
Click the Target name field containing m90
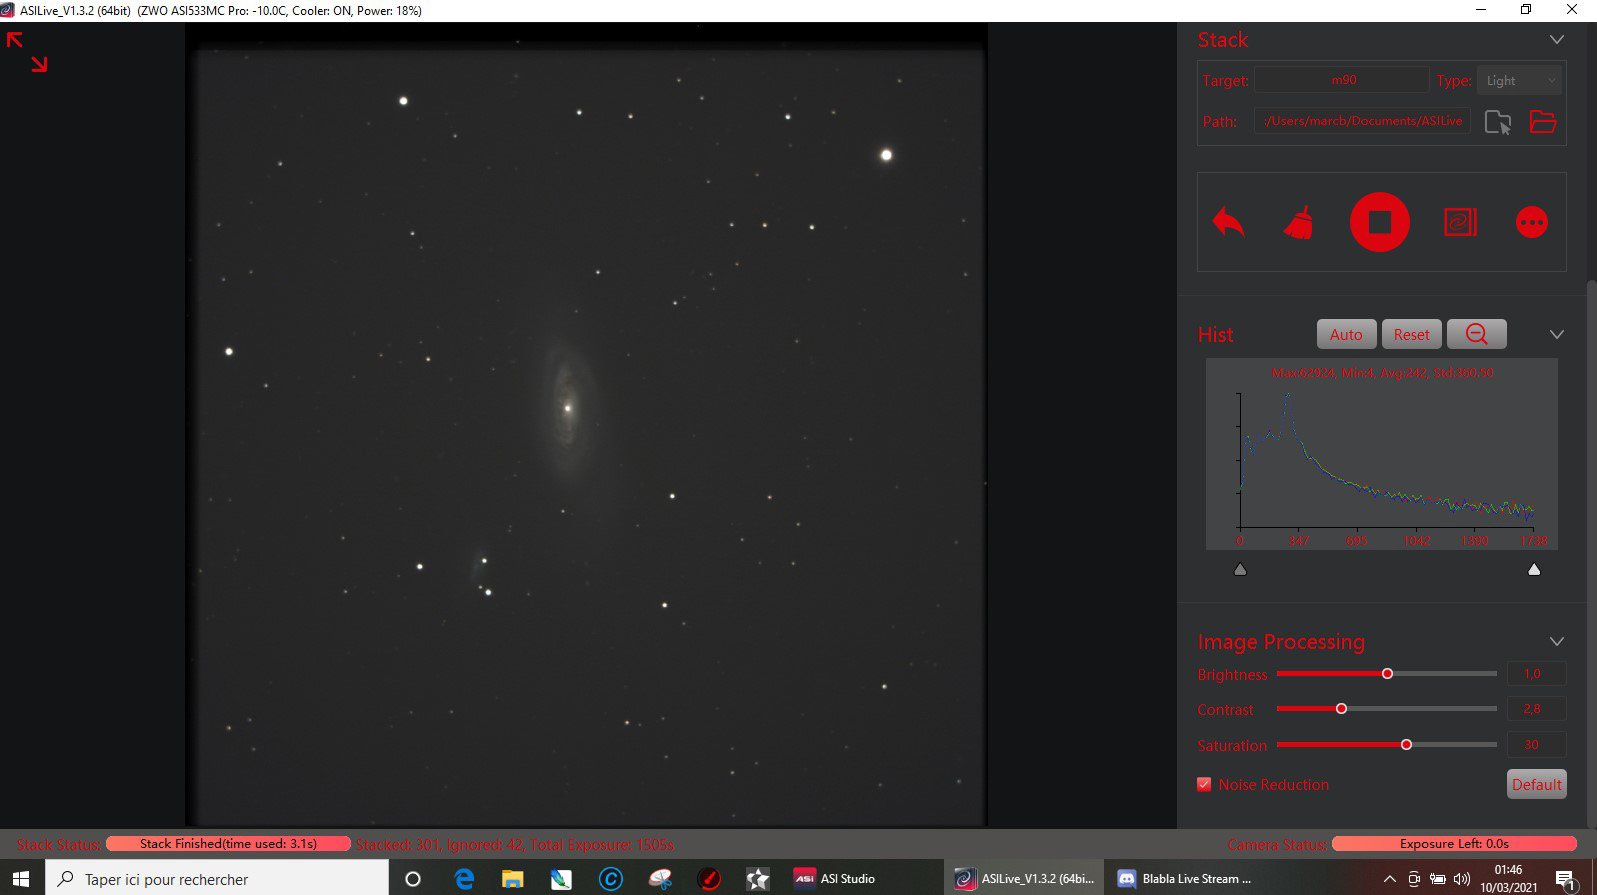tap(1342, 80)
